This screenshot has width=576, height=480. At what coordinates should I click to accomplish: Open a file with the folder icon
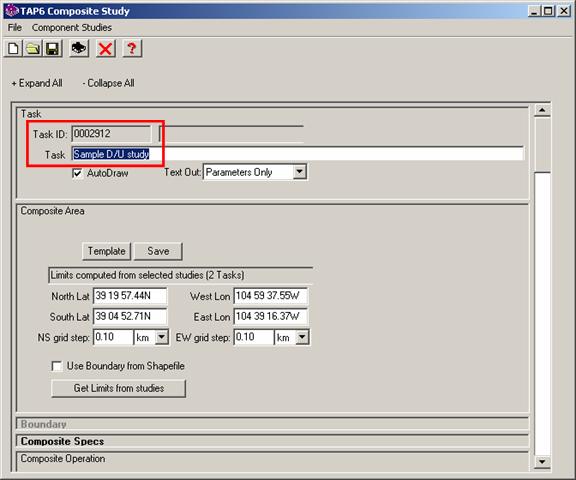(x=33, y=48)
